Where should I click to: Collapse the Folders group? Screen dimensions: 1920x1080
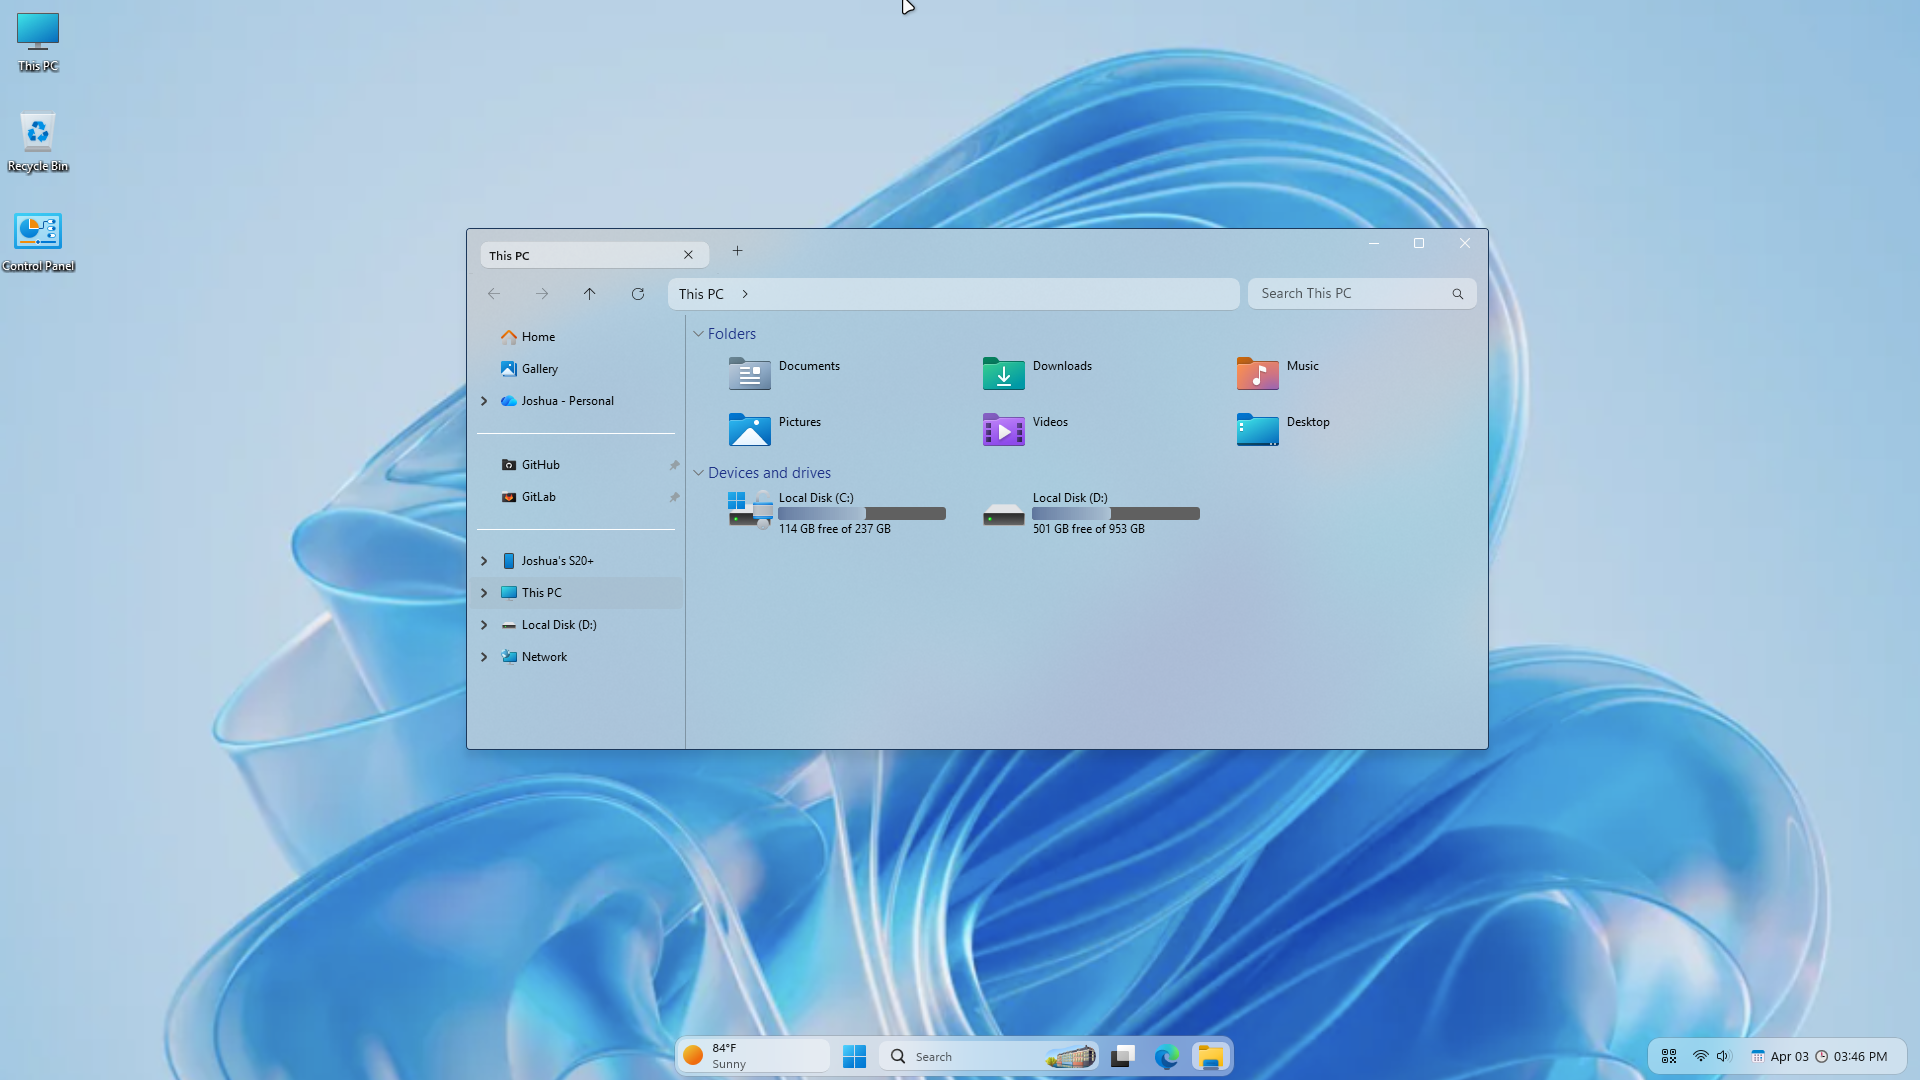click(699, 334)
